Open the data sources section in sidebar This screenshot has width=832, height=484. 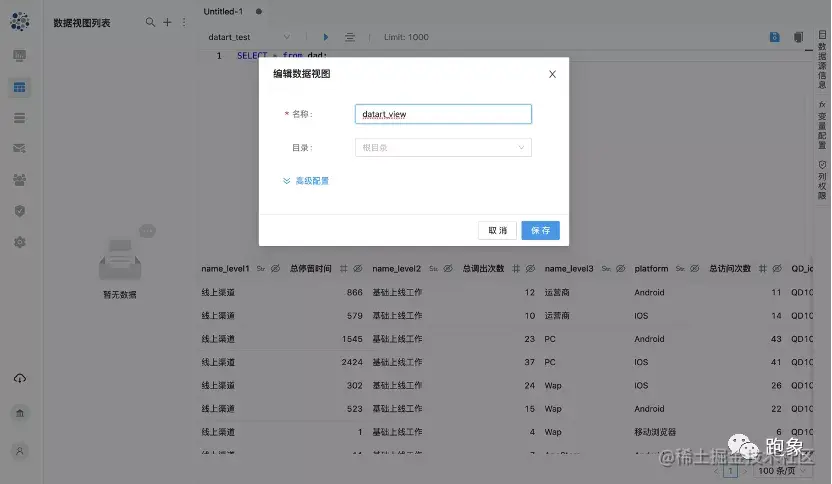20,118
